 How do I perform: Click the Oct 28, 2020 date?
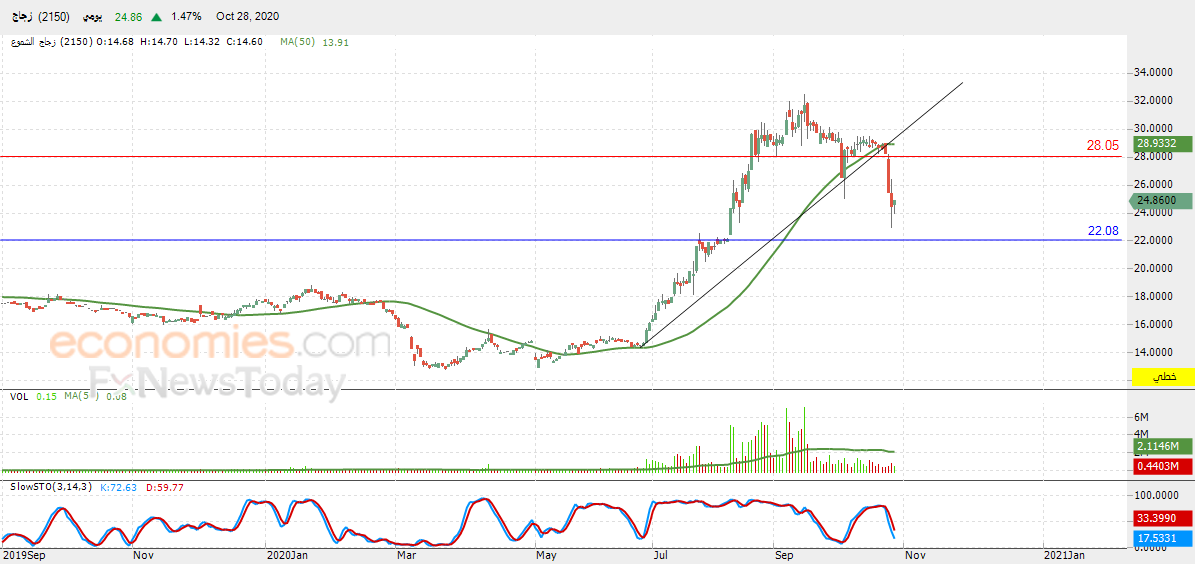click(247, 16)
